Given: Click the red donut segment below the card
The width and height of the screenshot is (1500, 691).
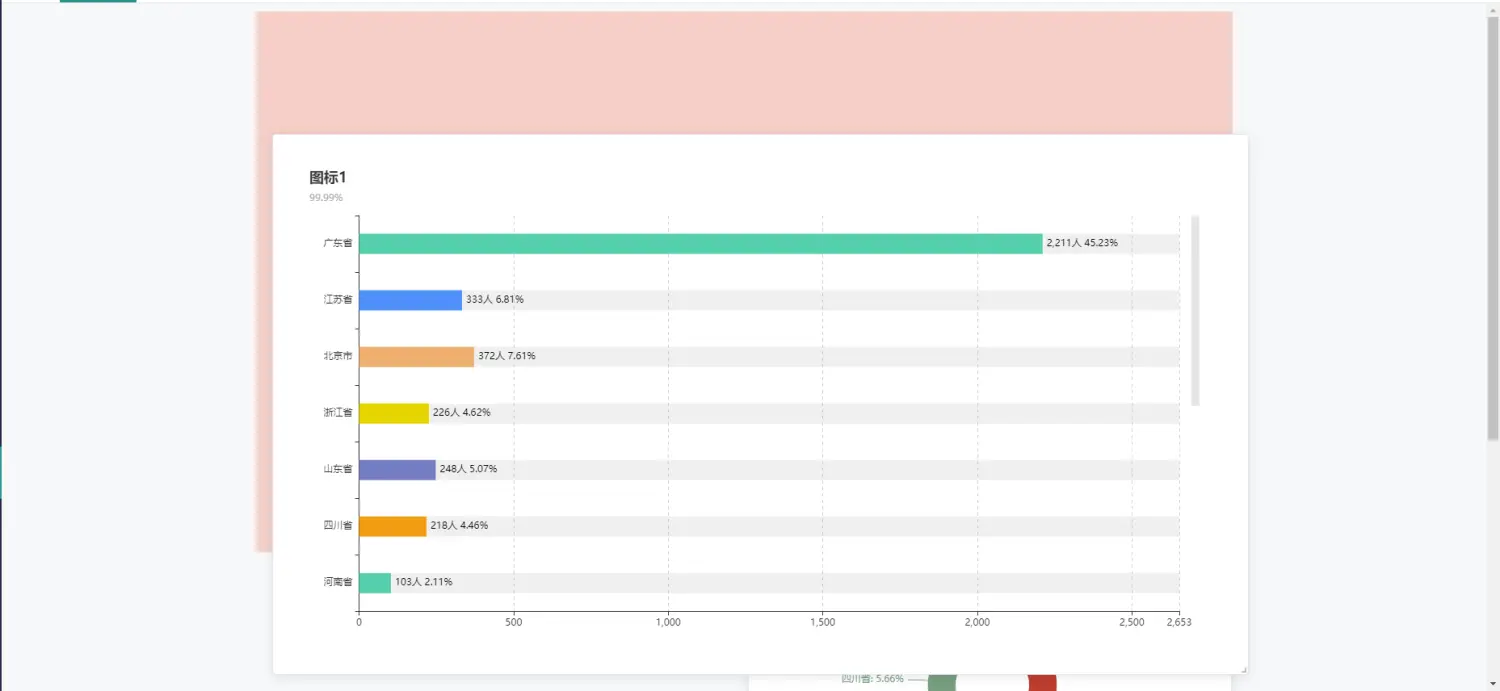Looking at the screenshot, I should pyautogui.click(x=1042, y=682).
